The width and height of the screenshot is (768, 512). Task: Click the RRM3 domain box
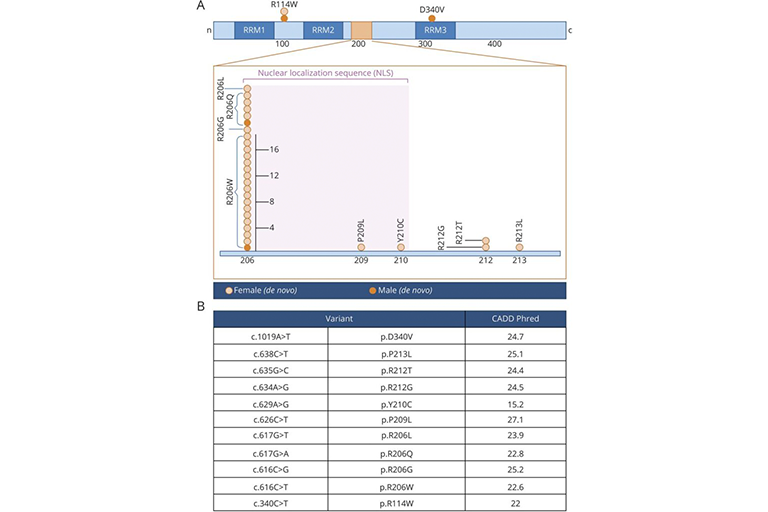click(x=435, y=30)
